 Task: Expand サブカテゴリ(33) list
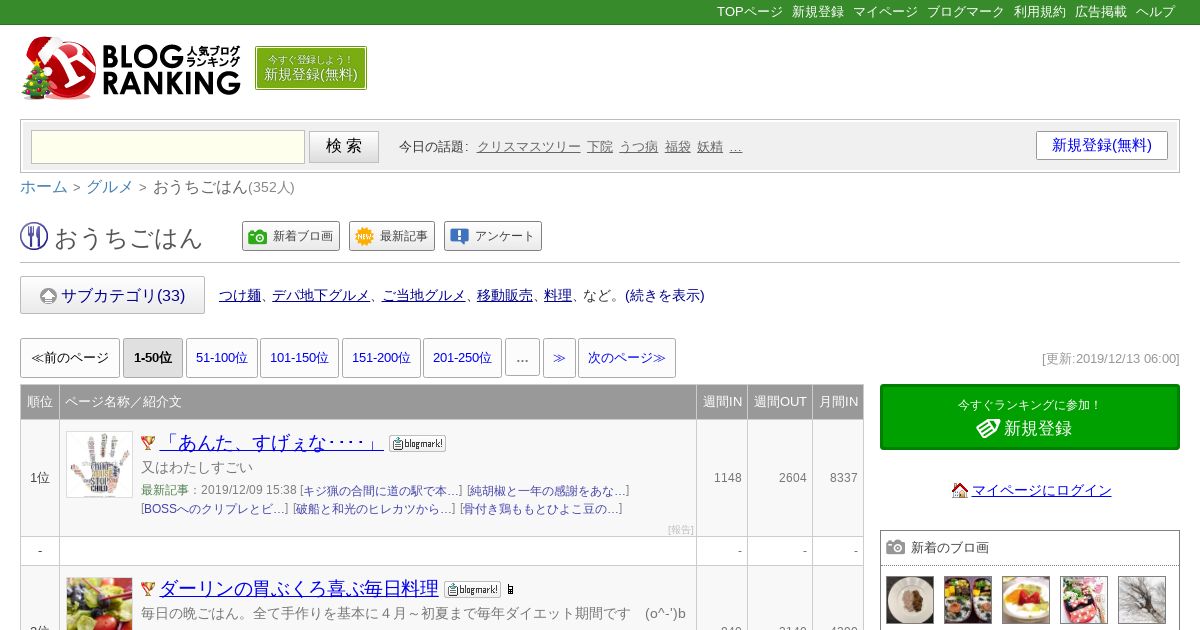point(112,295)
